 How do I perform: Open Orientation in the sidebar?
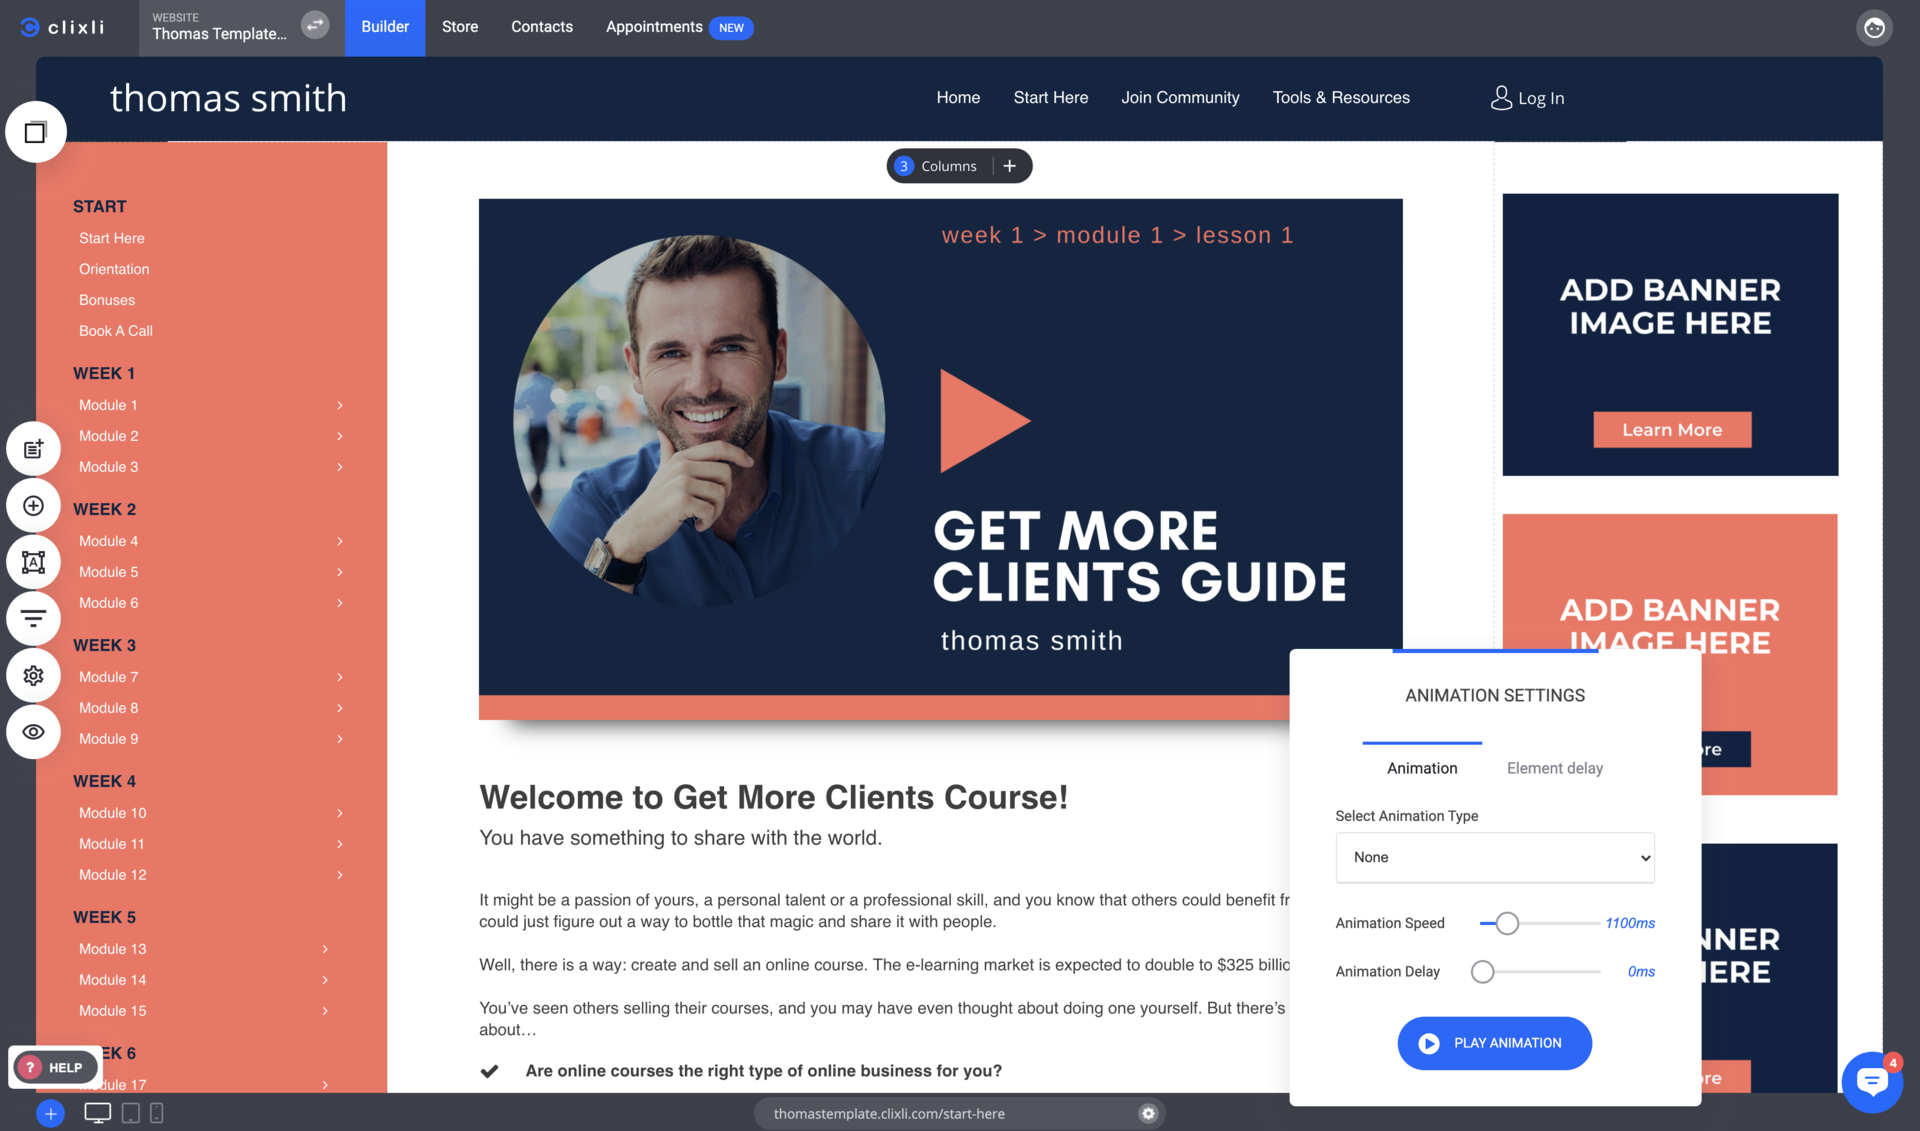pyautogui.click(x=114, y=269)
